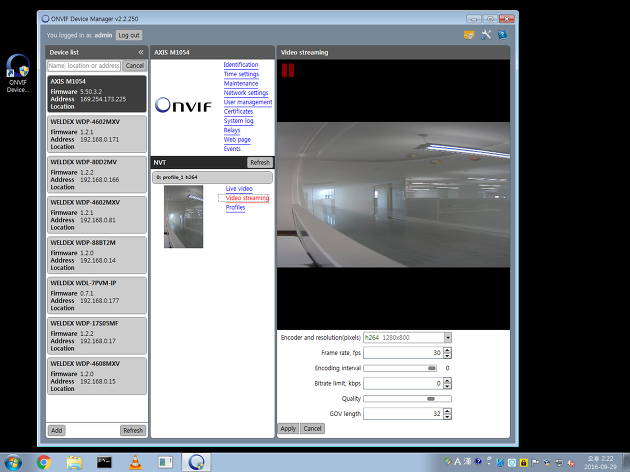Image resolution: width=630 pixels, height=472 pixels.
Task: Open the Identification link
Action: (x=241, y=65)
